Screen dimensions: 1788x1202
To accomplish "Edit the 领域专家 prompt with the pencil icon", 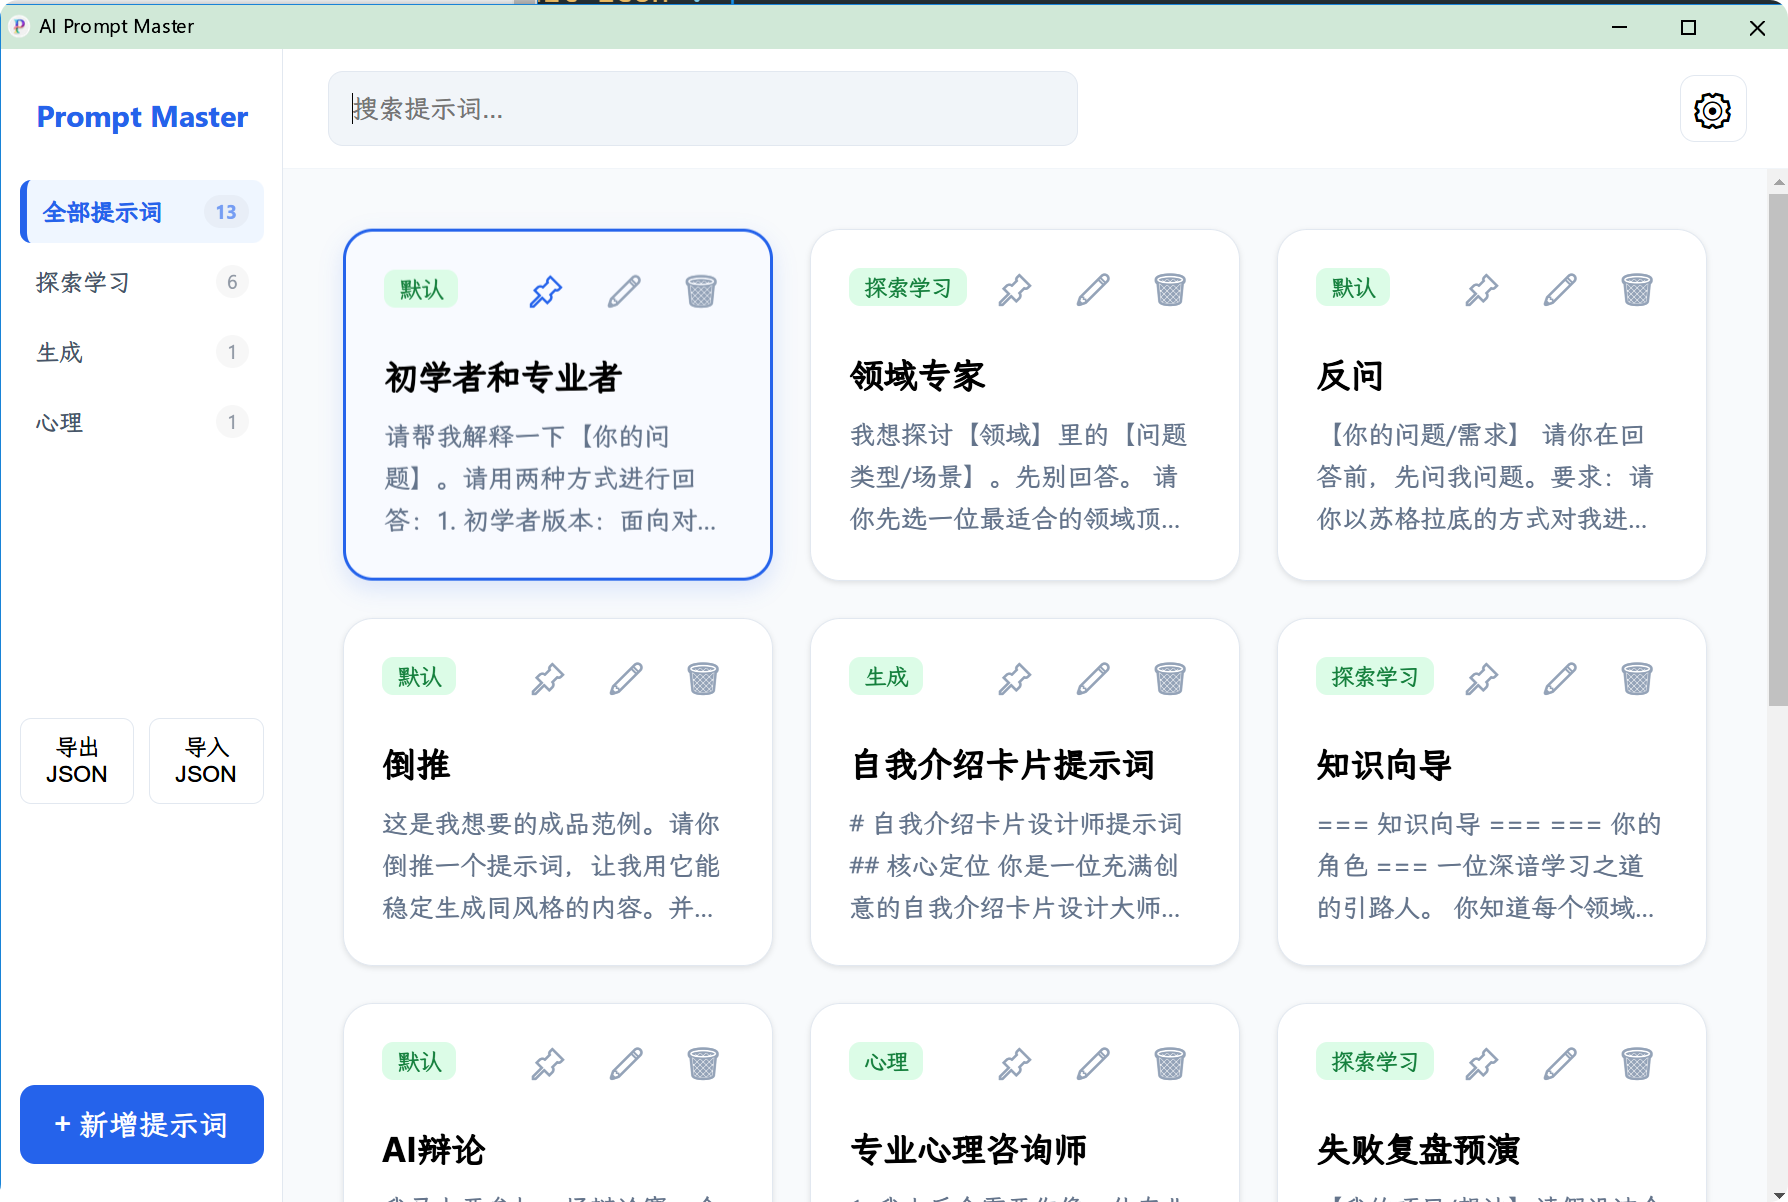I will coord(1092,290).
